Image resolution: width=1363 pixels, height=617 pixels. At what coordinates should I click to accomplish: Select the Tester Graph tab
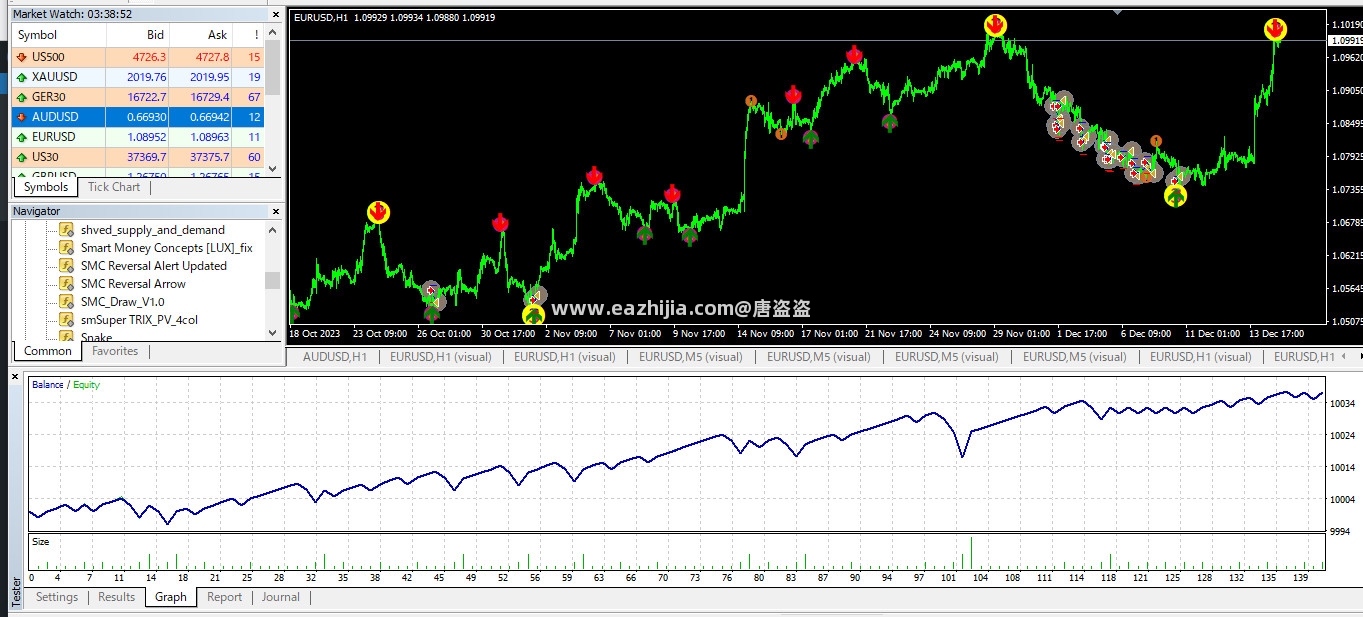pyautogui.click(x=171, y=597)
